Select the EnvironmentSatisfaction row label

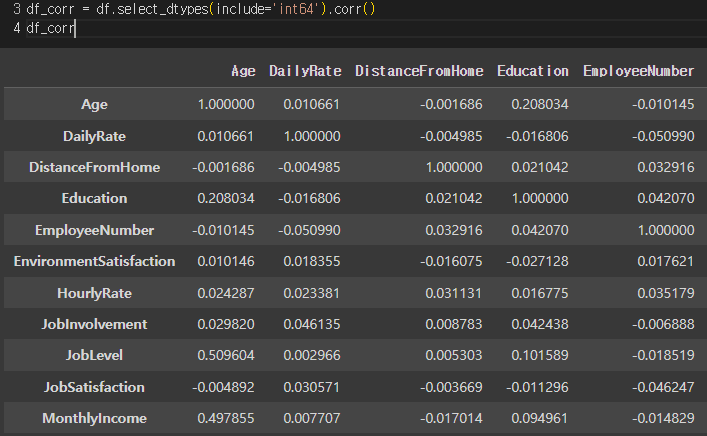(94, 262)
